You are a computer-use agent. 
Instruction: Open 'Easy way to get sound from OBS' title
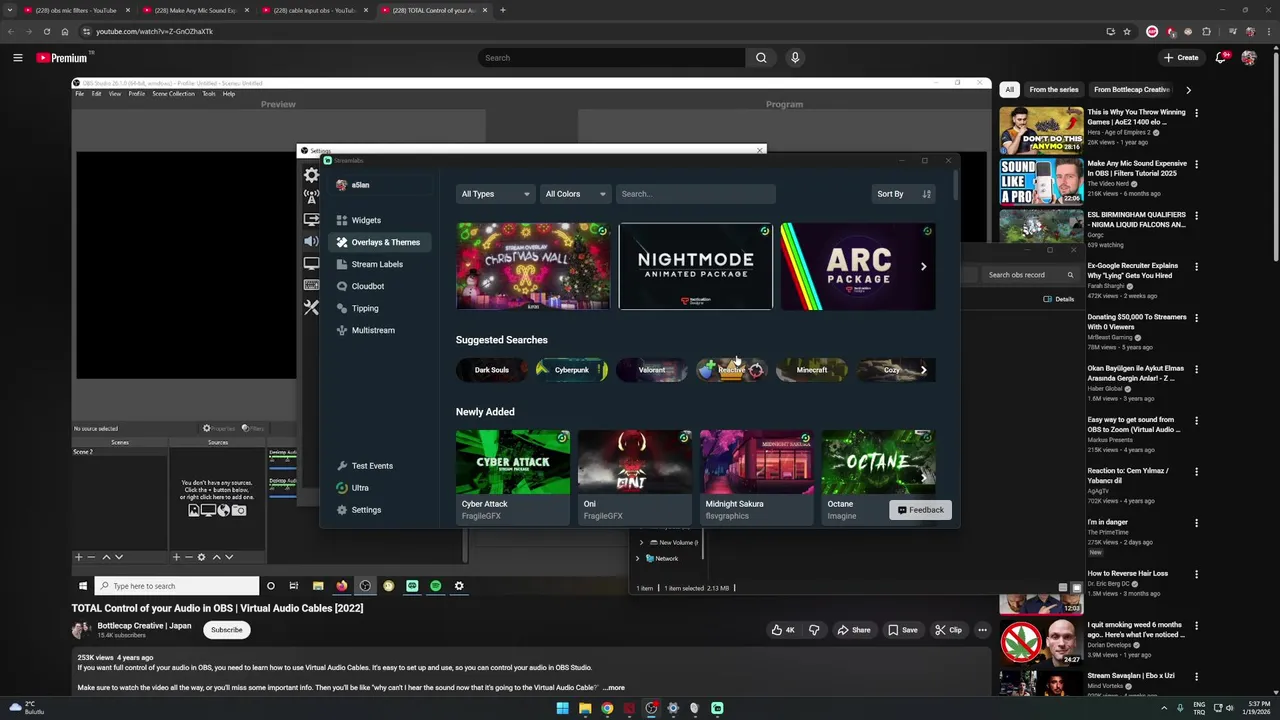(x=1134, y=424)
